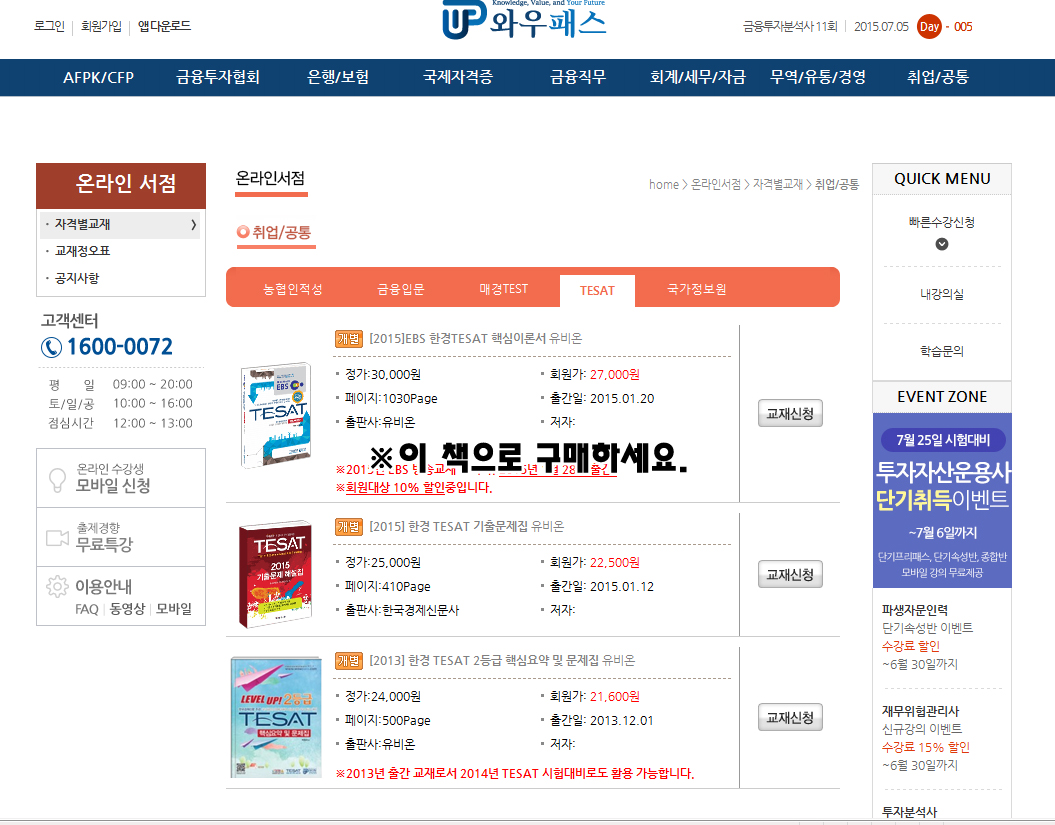Image resolution: width=1055 pixels, height=825 pixels.
Task: Expand the 빠른수강신청 down arrow
Action: pos(941,244)
